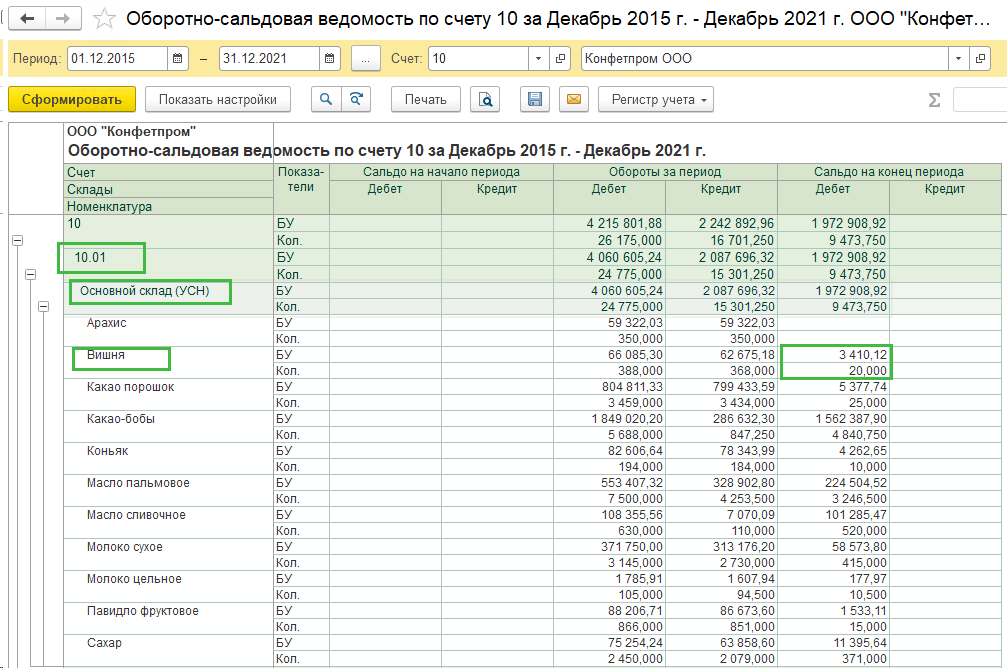
Task: Collapse the 10.01 subaccount group
Action: (x=30, y=274)
